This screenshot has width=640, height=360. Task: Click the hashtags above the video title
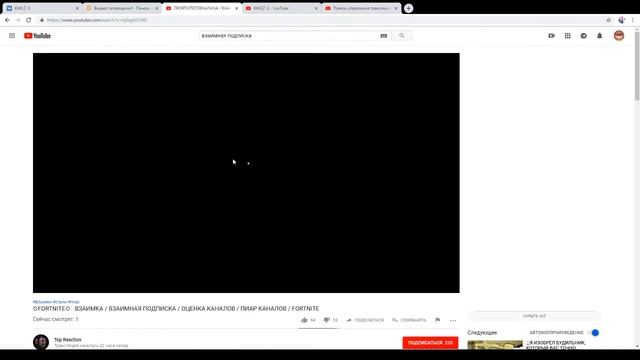click(x=56, y=302)
